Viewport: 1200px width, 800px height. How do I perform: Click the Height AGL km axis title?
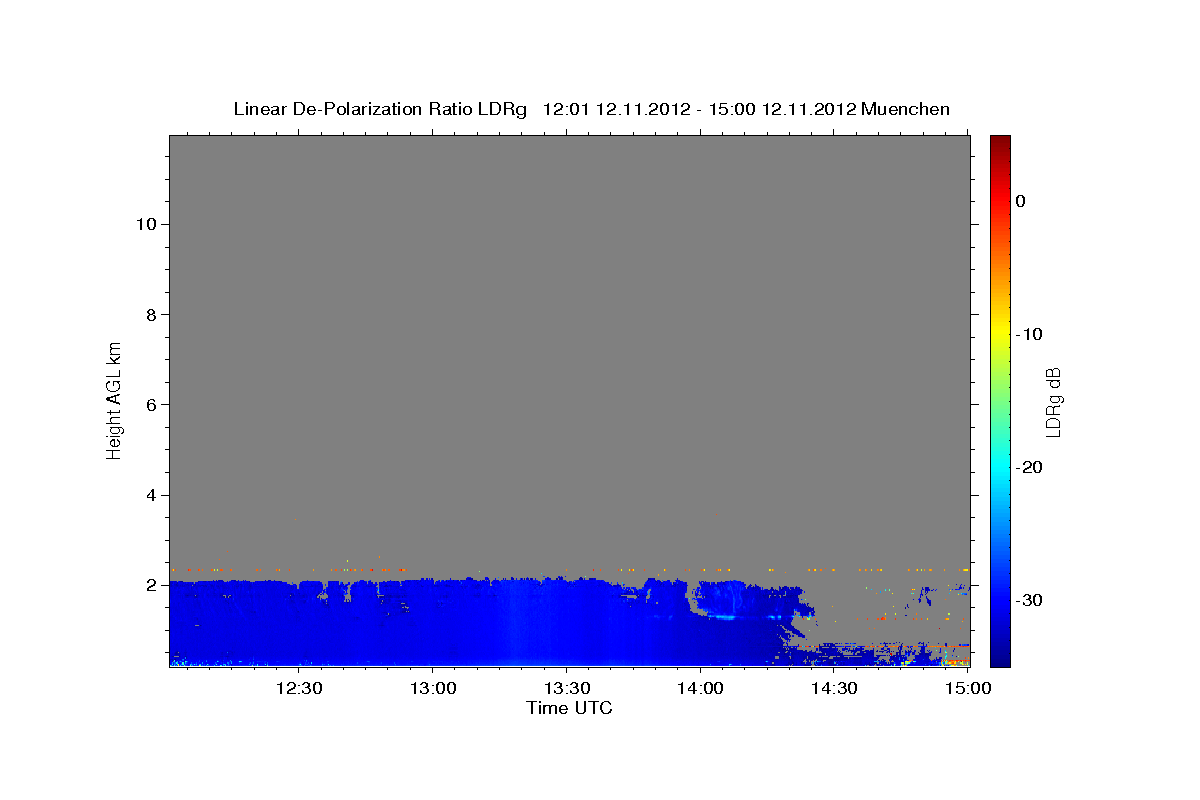coord(114,398)
